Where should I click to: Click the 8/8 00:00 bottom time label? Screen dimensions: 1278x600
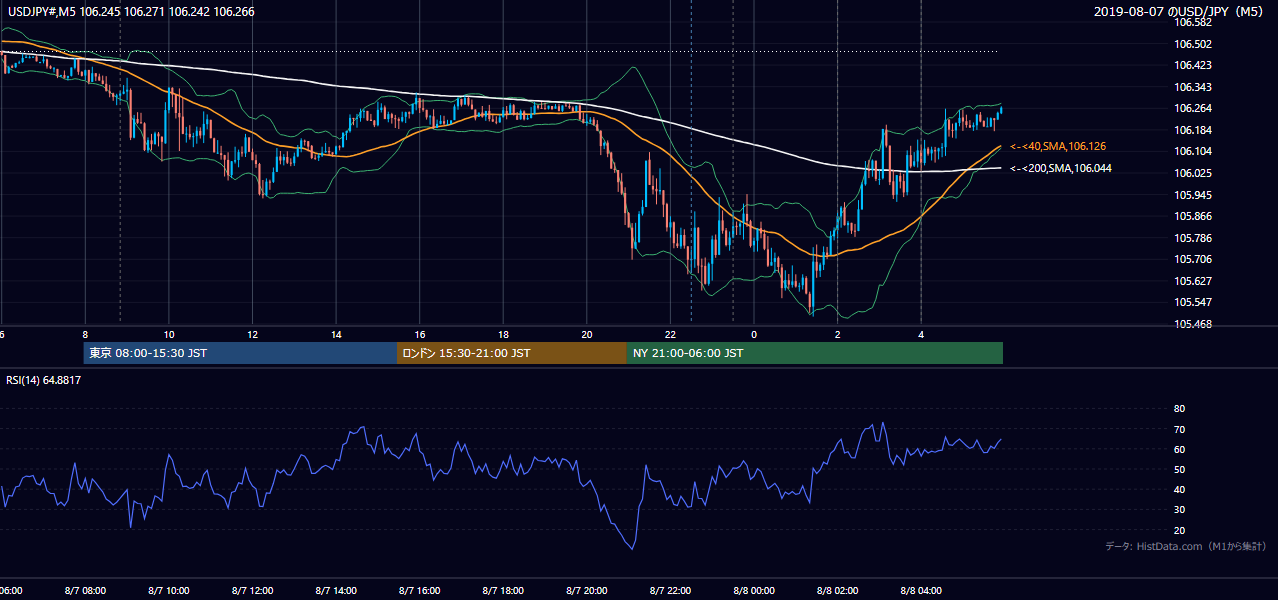[754, 591]
